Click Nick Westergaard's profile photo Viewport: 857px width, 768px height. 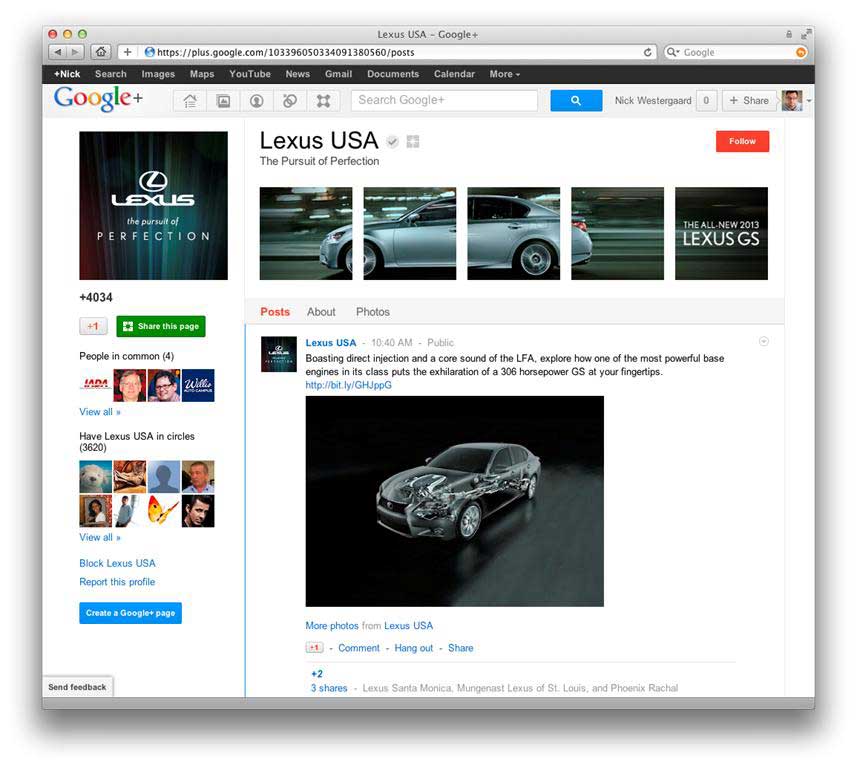[x=792, y=101]
